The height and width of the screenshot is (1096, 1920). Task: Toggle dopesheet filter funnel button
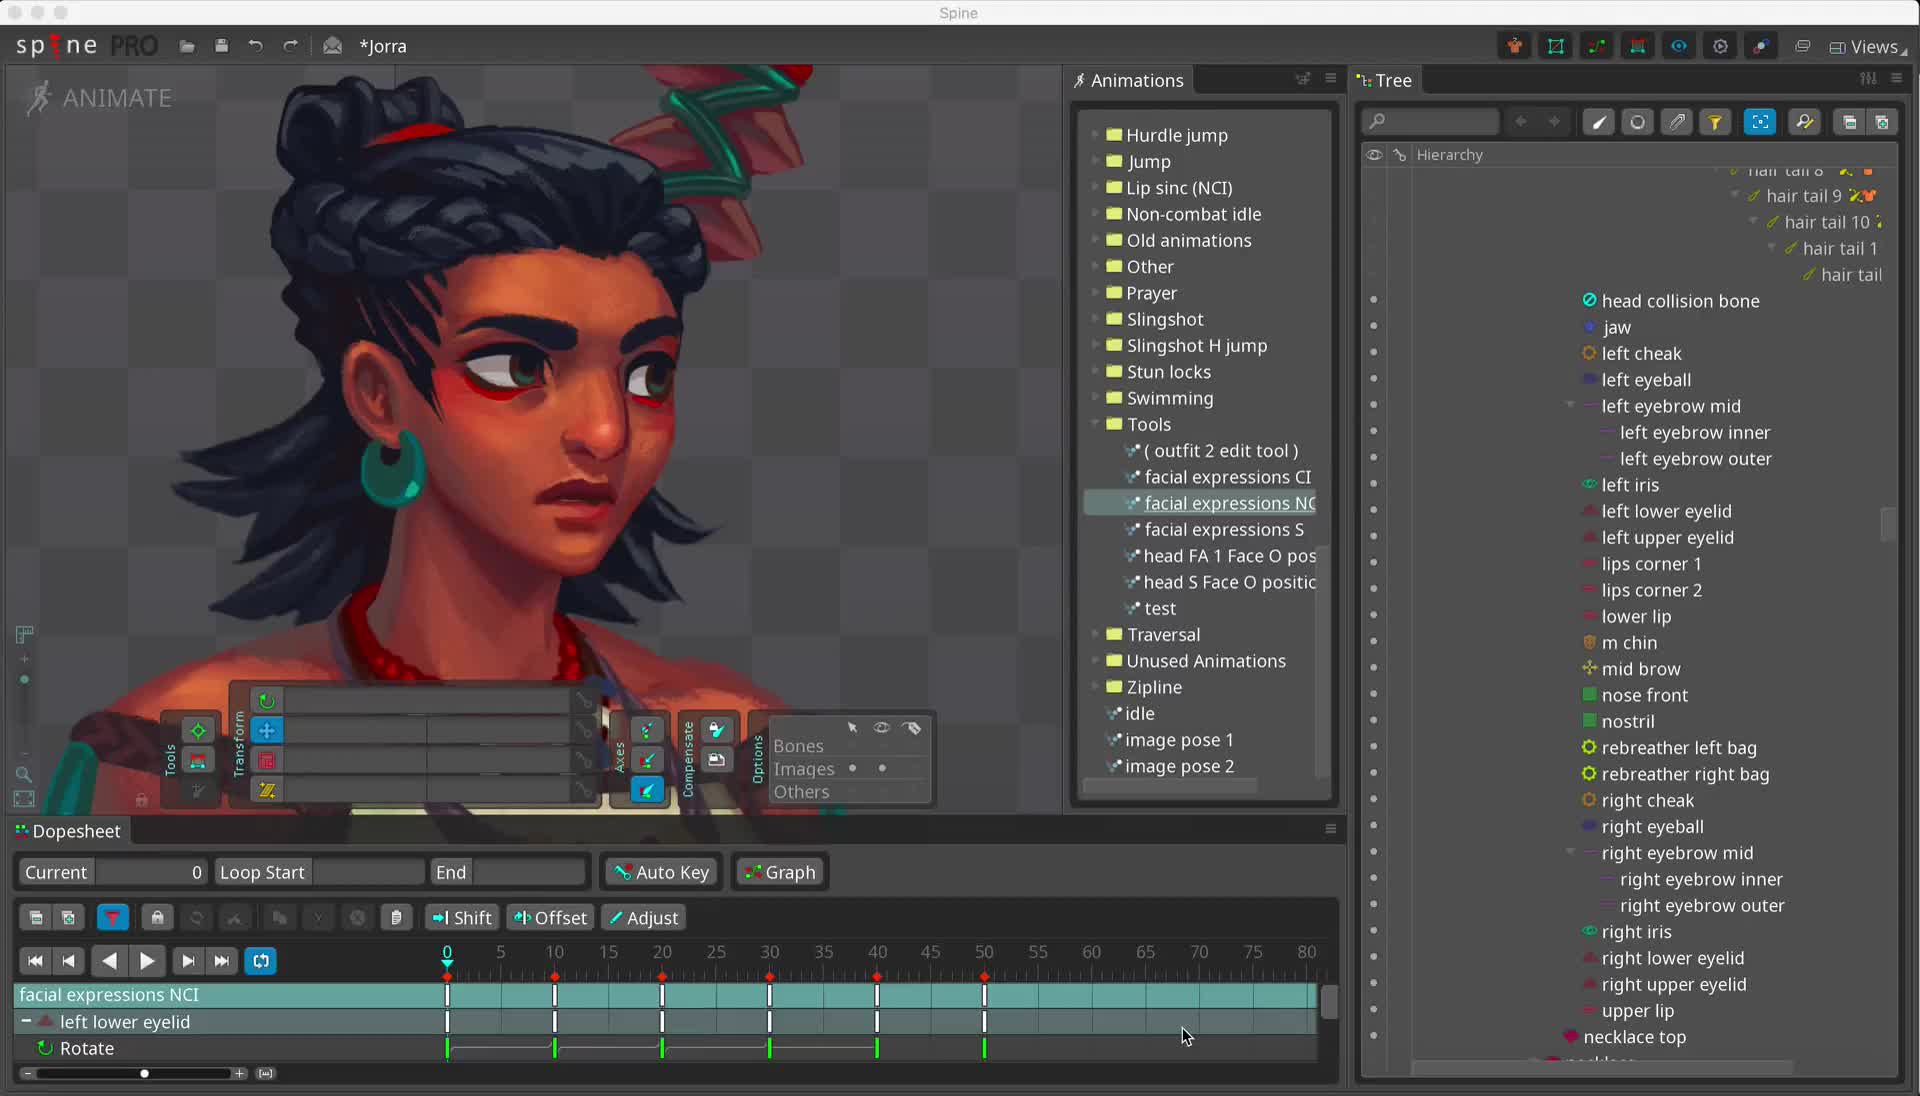(x=112, y=917)
